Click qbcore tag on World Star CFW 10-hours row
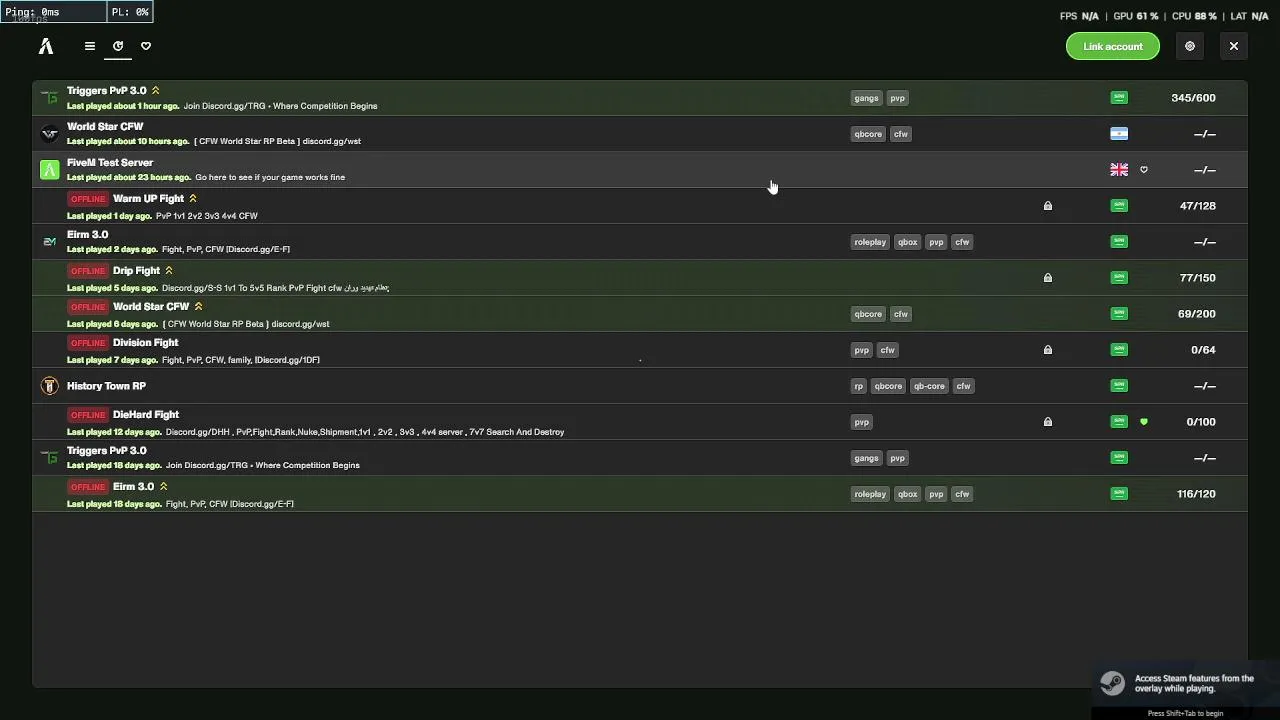The image size is (1280, 720). click(868, 134)
